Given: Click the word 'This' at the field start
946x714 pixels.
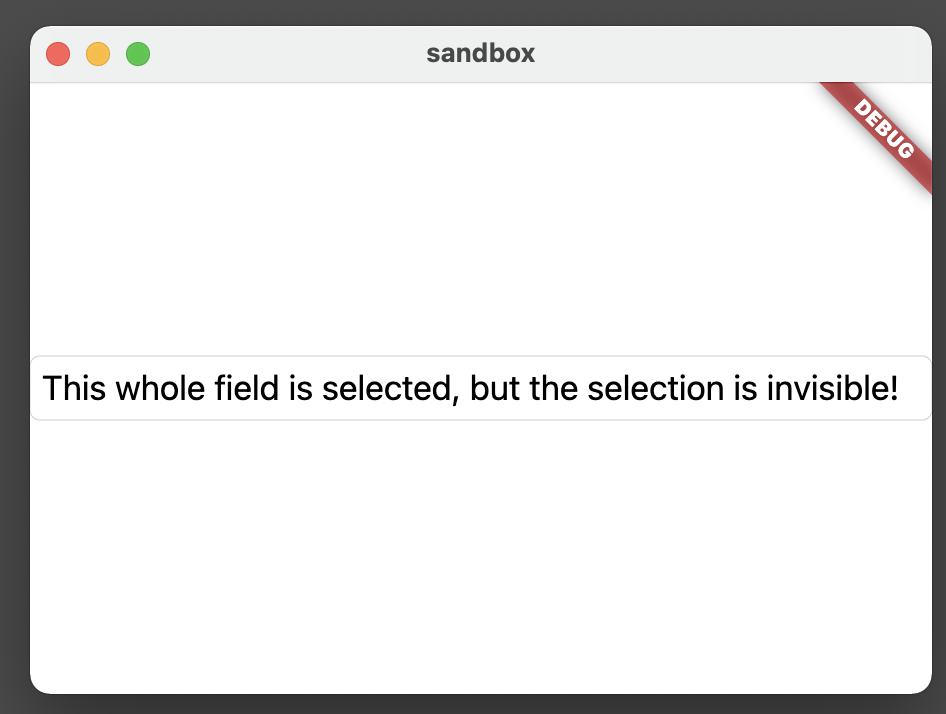Looking at the screenshot, I should tap(75, 388).
